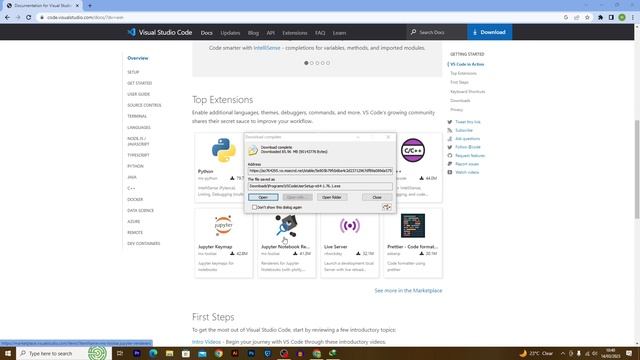Open Task View in the taskbar

(120, 353)
